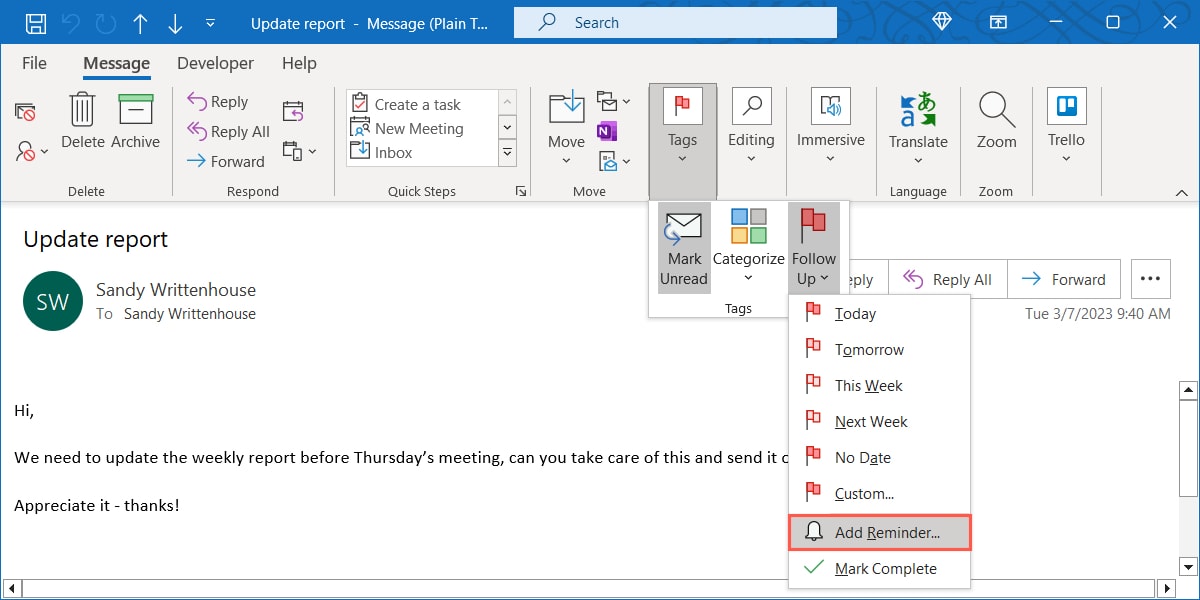
Task: Open the Tags dropdown chevron
Action: point(682,158)
